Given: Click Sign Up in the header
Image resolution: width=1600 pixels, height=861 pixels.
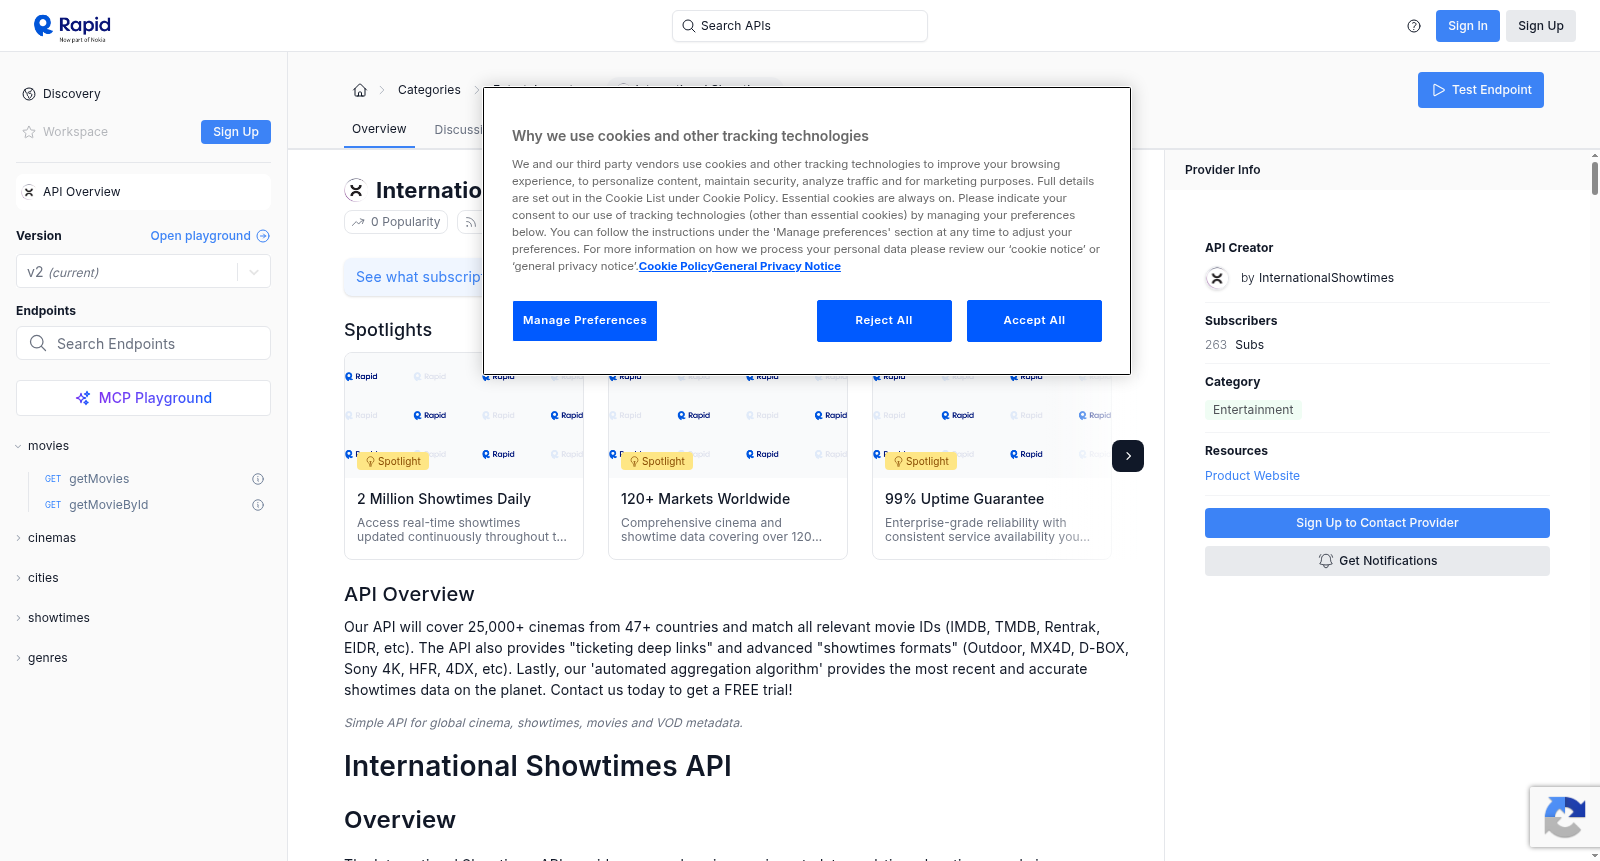Looking at the screenshot, I should (1541, 26).
